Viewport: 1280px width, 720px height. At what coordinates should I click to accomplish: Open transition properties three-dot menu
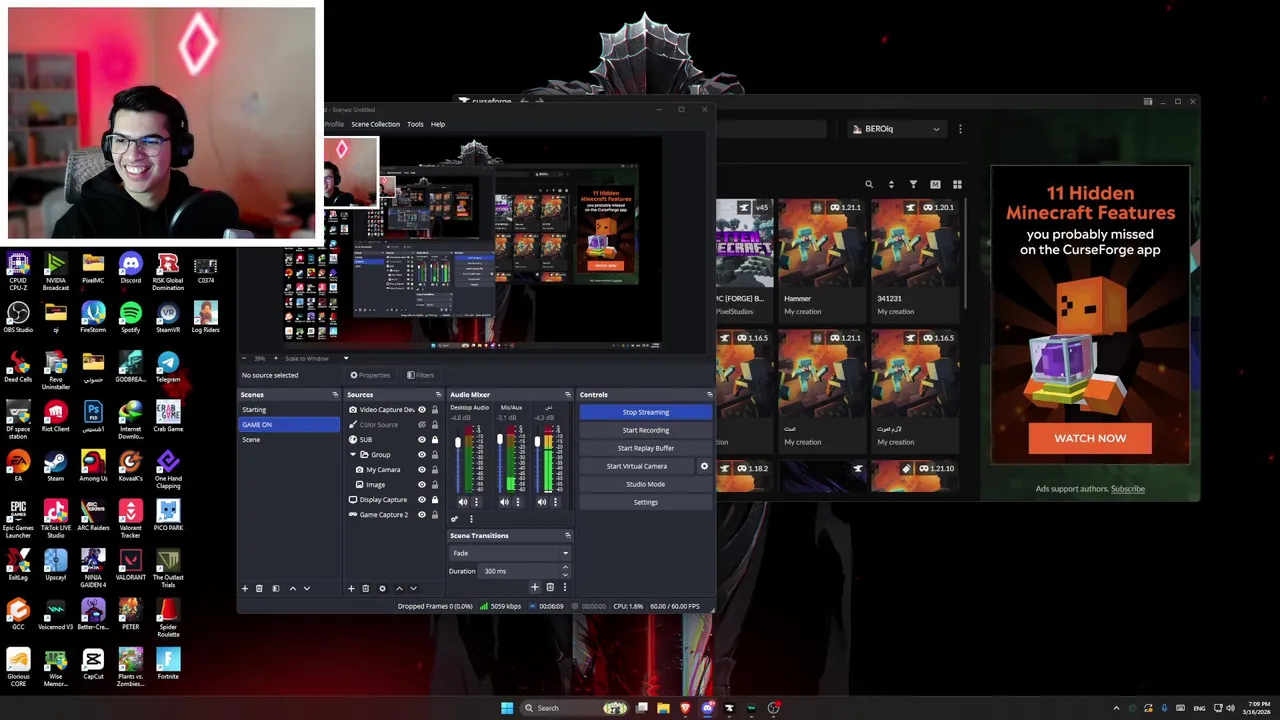pos(564,587)
